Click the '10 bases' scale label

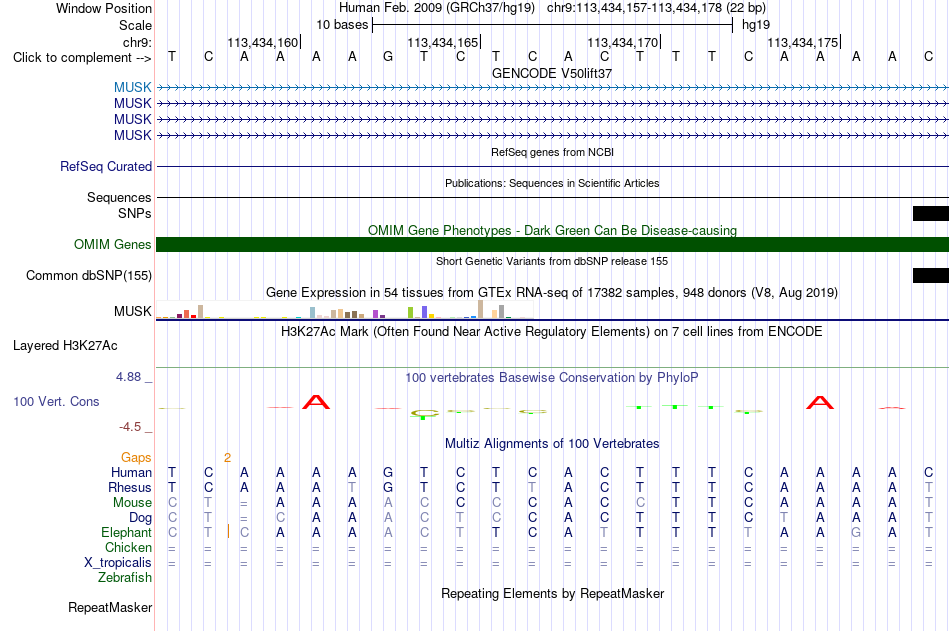click(342, 25)
